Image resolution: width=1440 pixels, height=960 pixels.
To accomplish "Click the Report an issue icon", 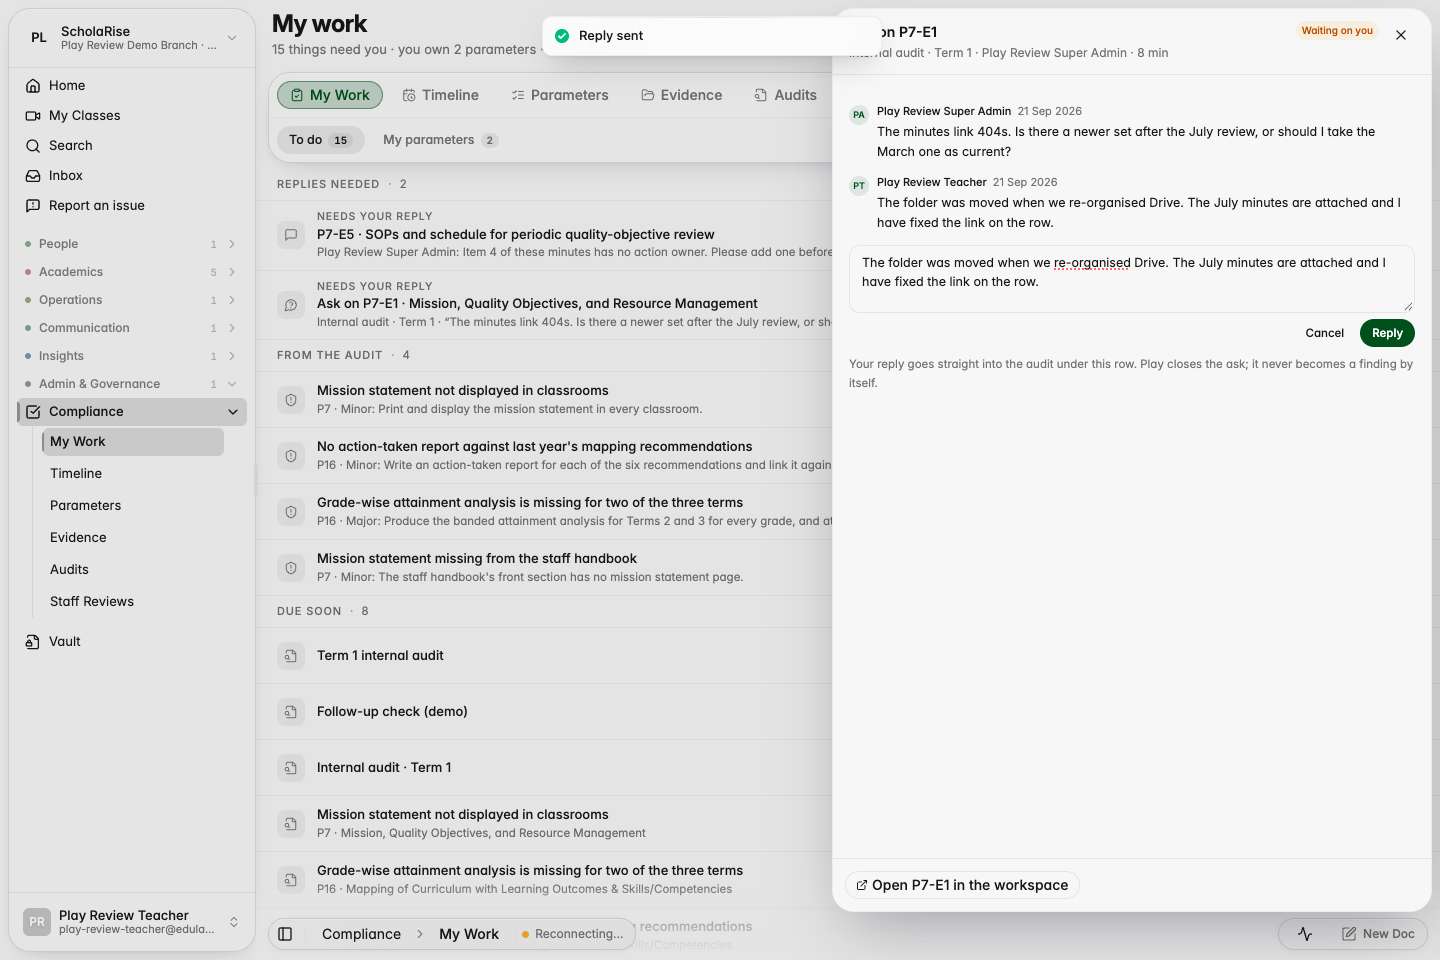I will (x=33, y=206).
